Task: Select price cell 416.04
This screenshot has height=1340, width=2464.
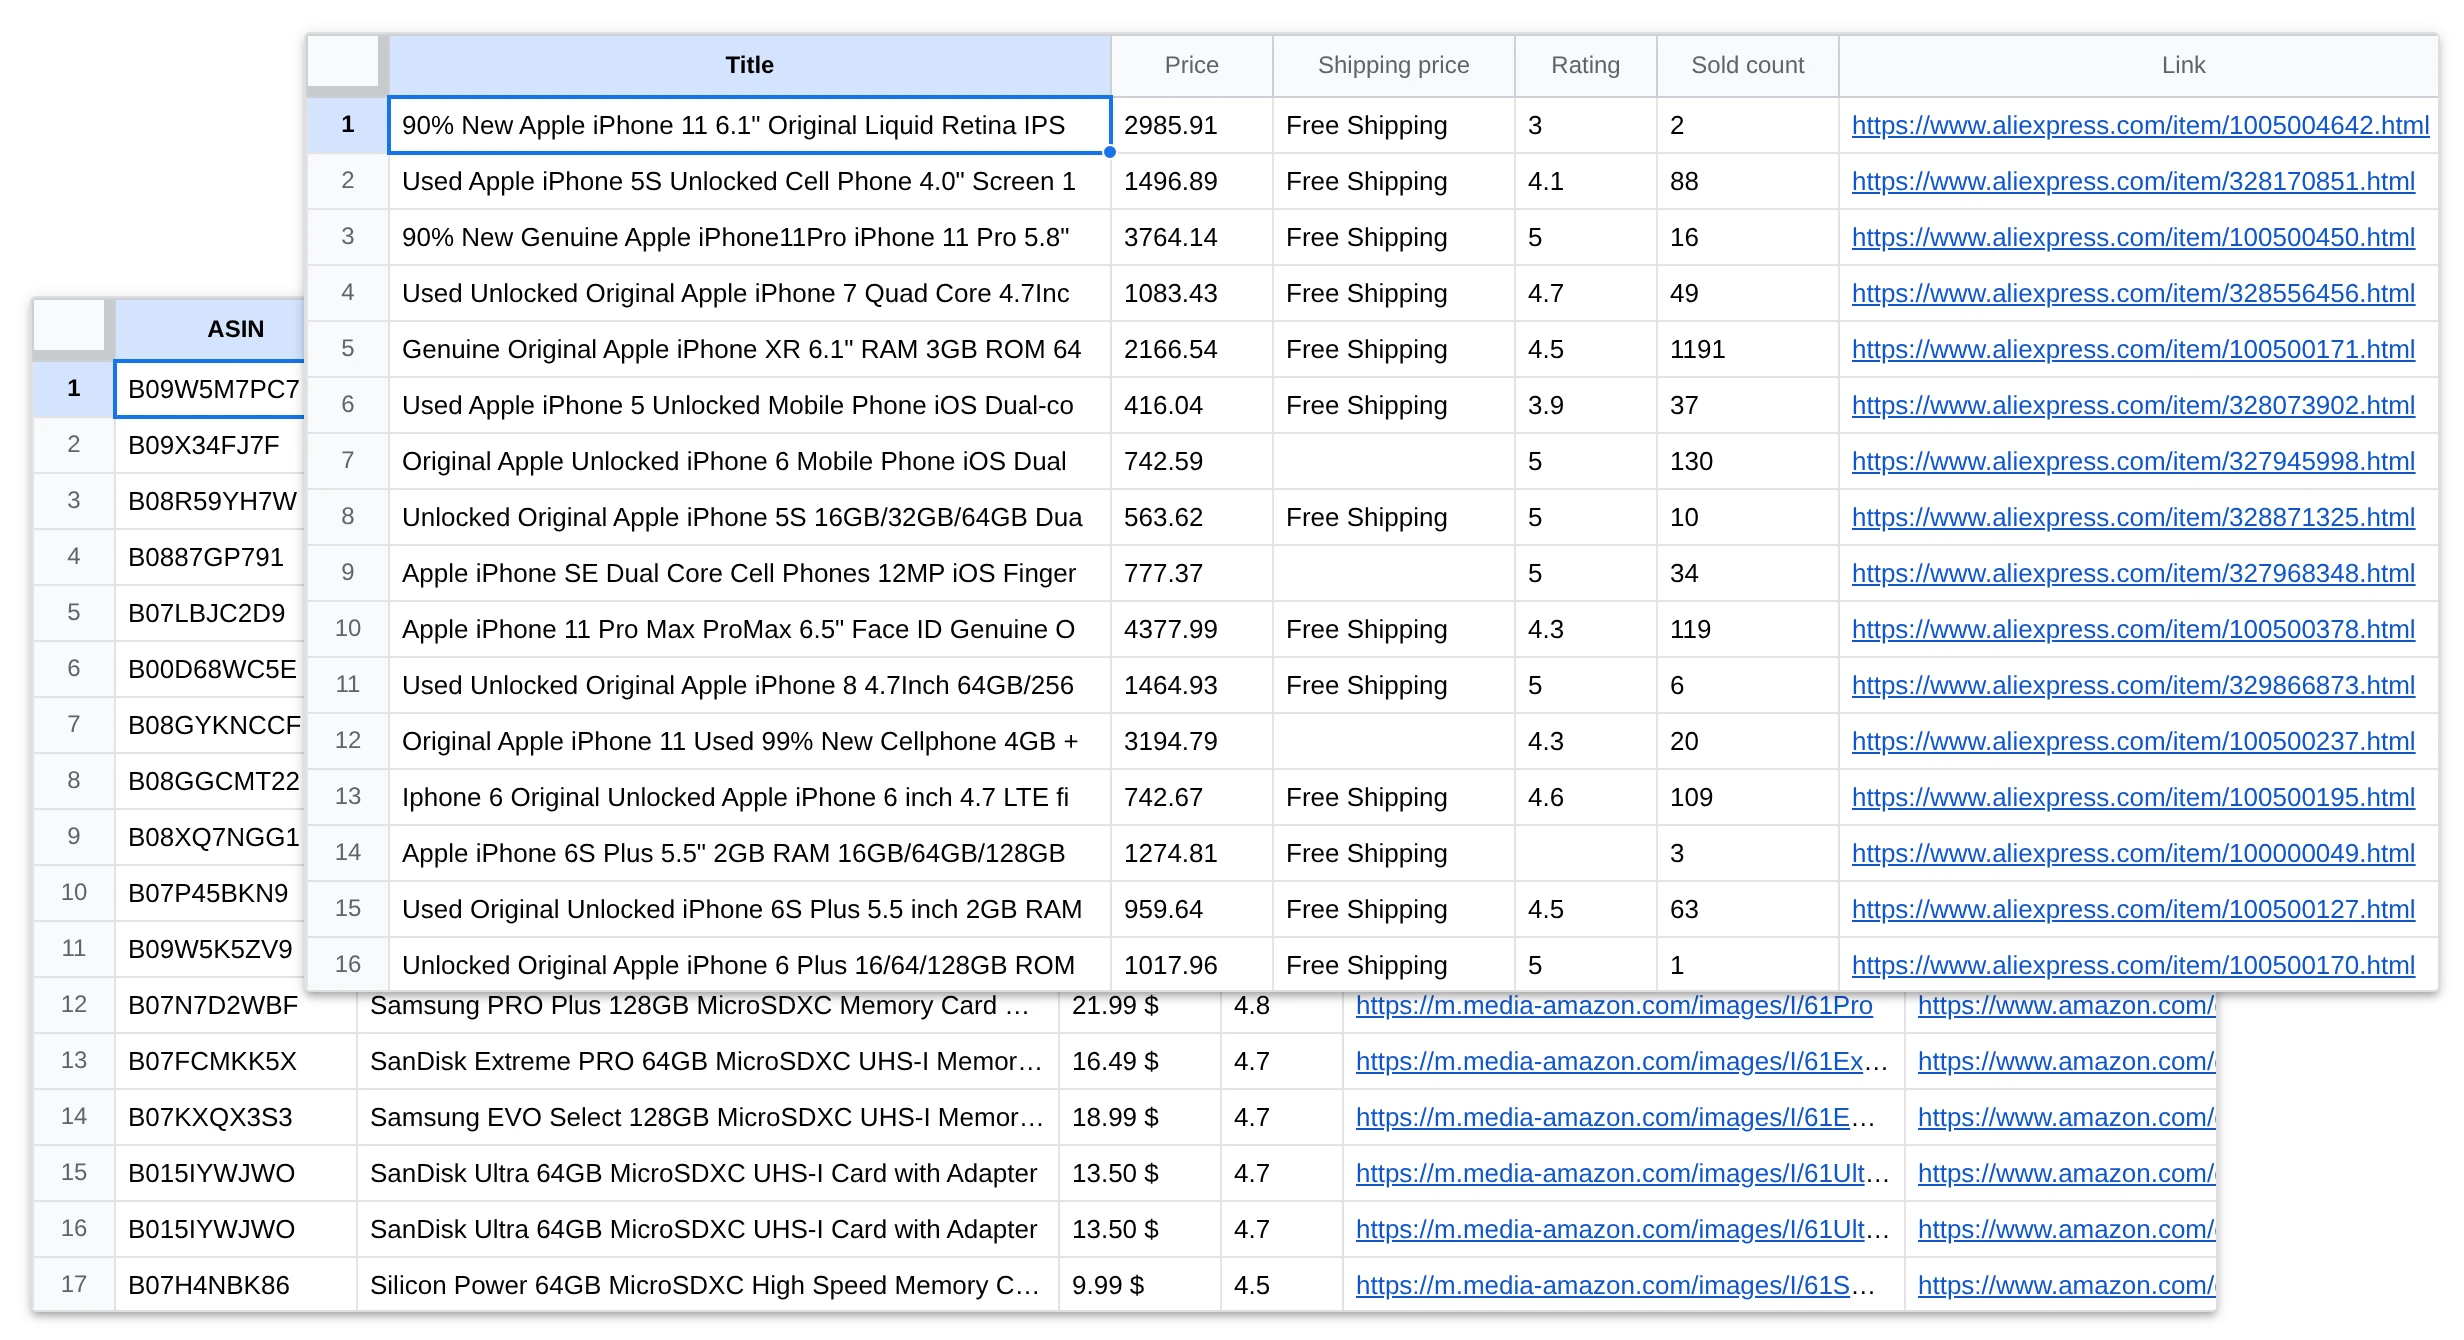Action: [x=1192, y=405]
